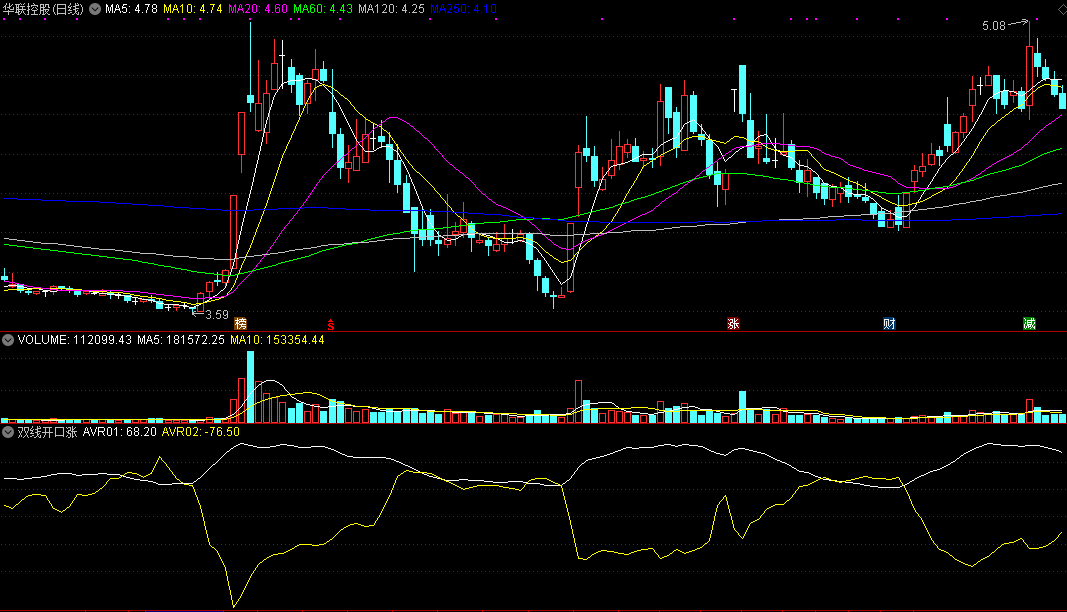Click the 5.08 high price label
This screenshot has width=1067, height=612.
coord(994,26)
